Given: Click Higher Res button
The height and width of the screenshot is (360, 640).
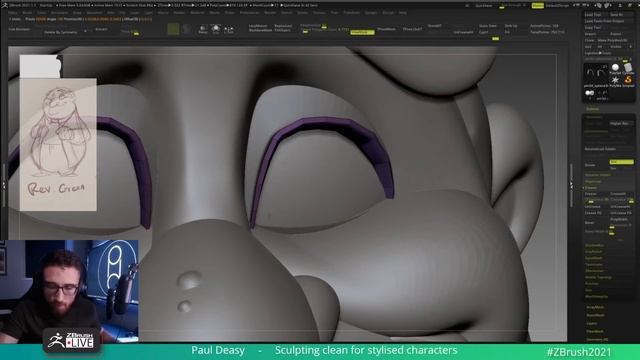Looking at the screenshot, I should tap(620, 123).
